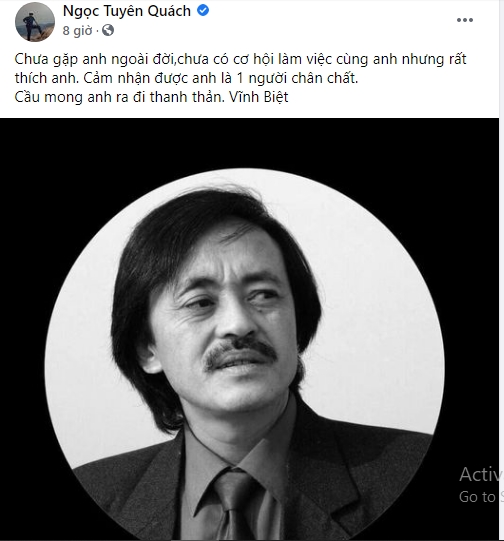Click the blue verified badge

tap(203, 11)
